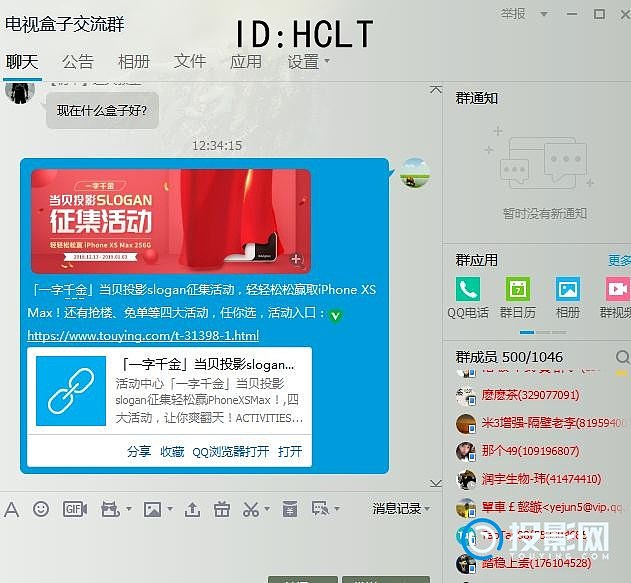The image size is (631, 583).
Task: Zoom the banner using plus icon
Action: pos(296,259)
